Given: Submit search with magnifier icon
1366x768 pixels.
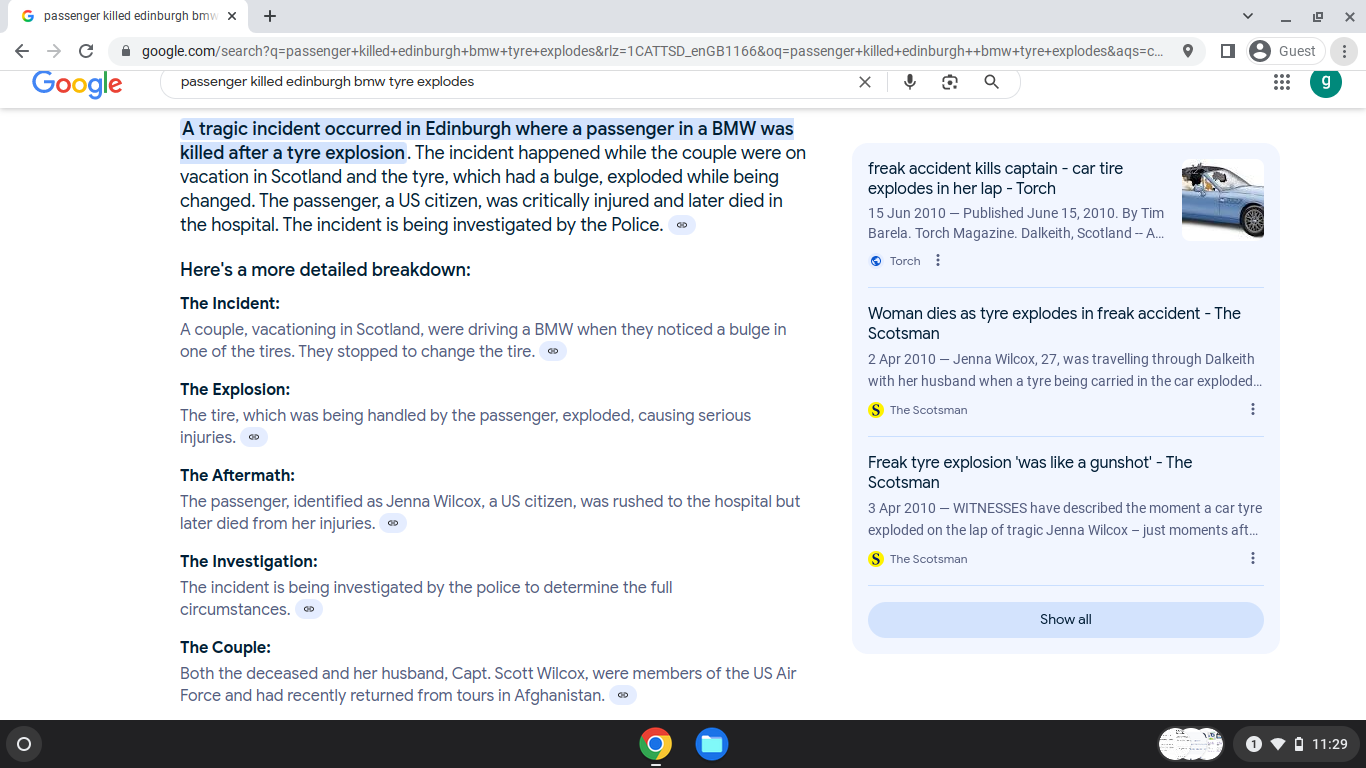Looking at the screenshot, I should 992,82.
